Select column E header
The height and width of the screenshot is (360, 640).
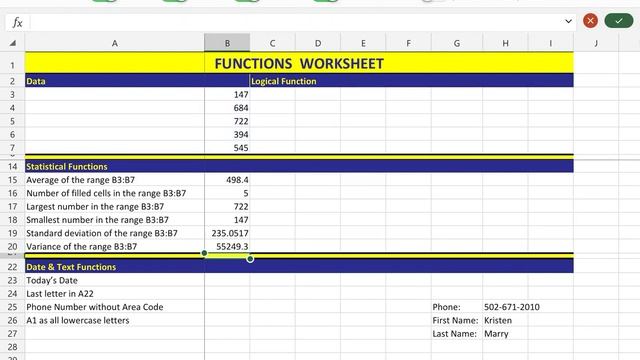tap(363, 43)
